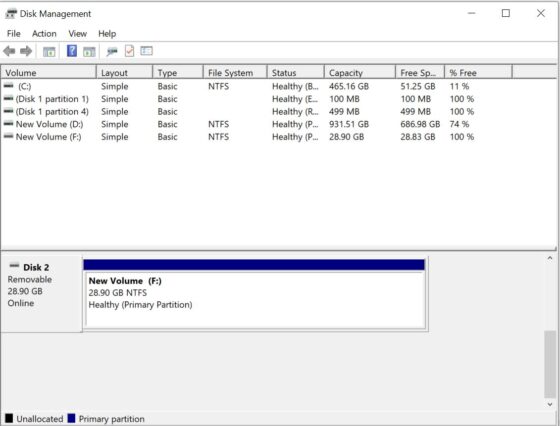Sort by the File System column header
This screenshot has height=426, width=560.
[235, 72]
